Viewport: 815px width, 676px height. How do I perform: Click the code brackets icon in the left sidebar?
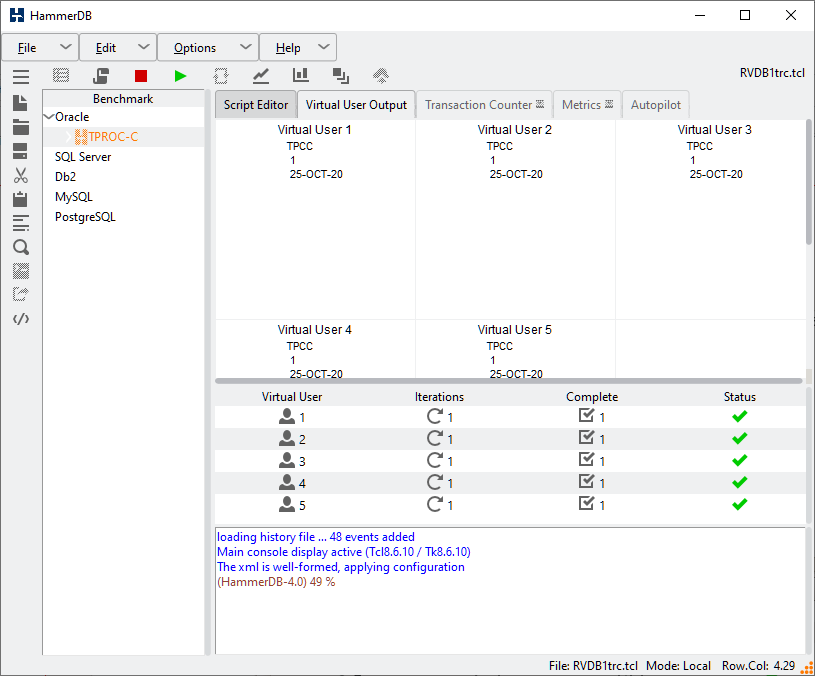pyautogui.click(x=21, y=319)
